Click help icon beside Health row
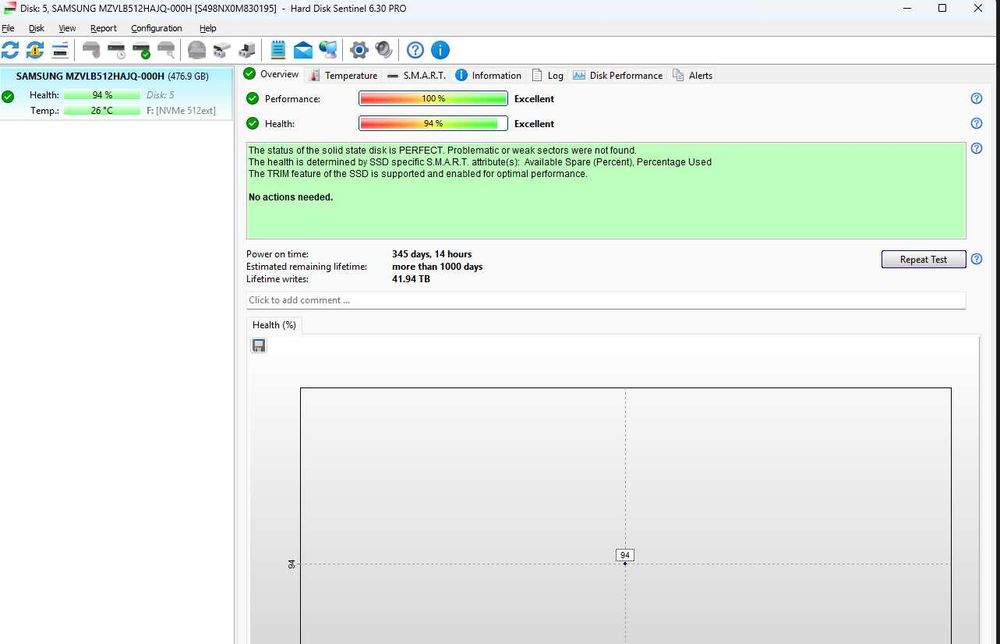 [976, 123]
